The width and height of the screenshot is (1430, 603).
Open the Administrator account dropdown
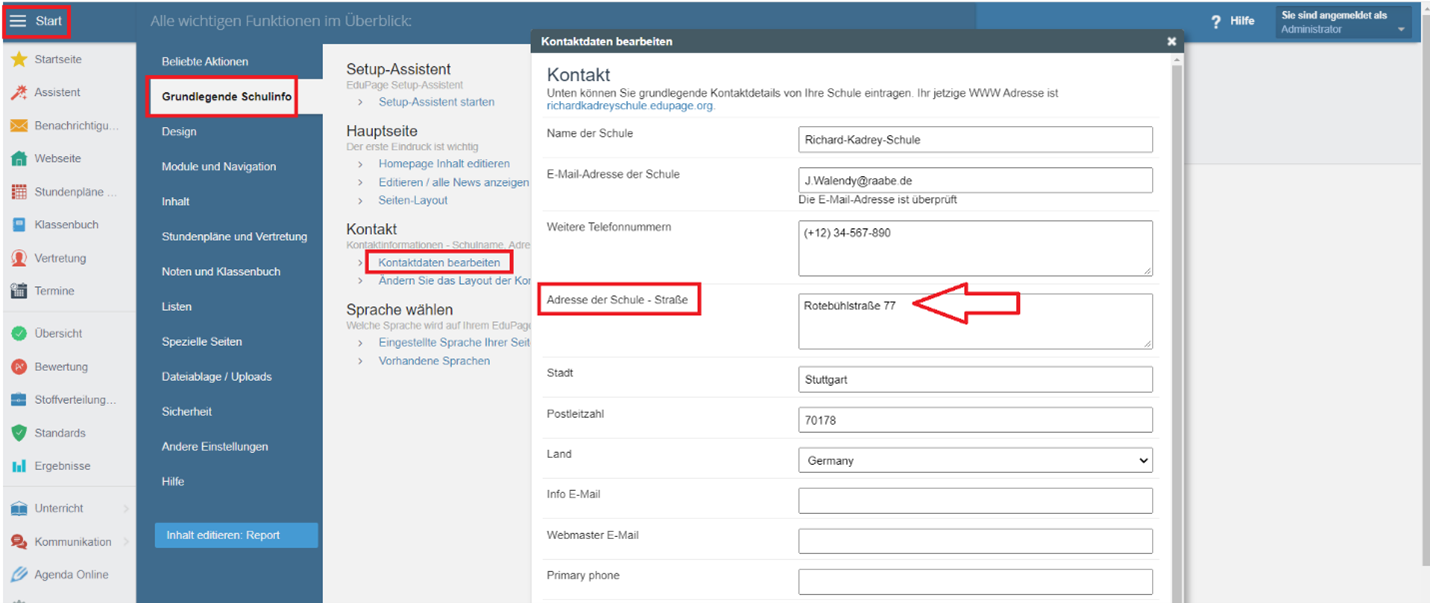coord(1344,23)
